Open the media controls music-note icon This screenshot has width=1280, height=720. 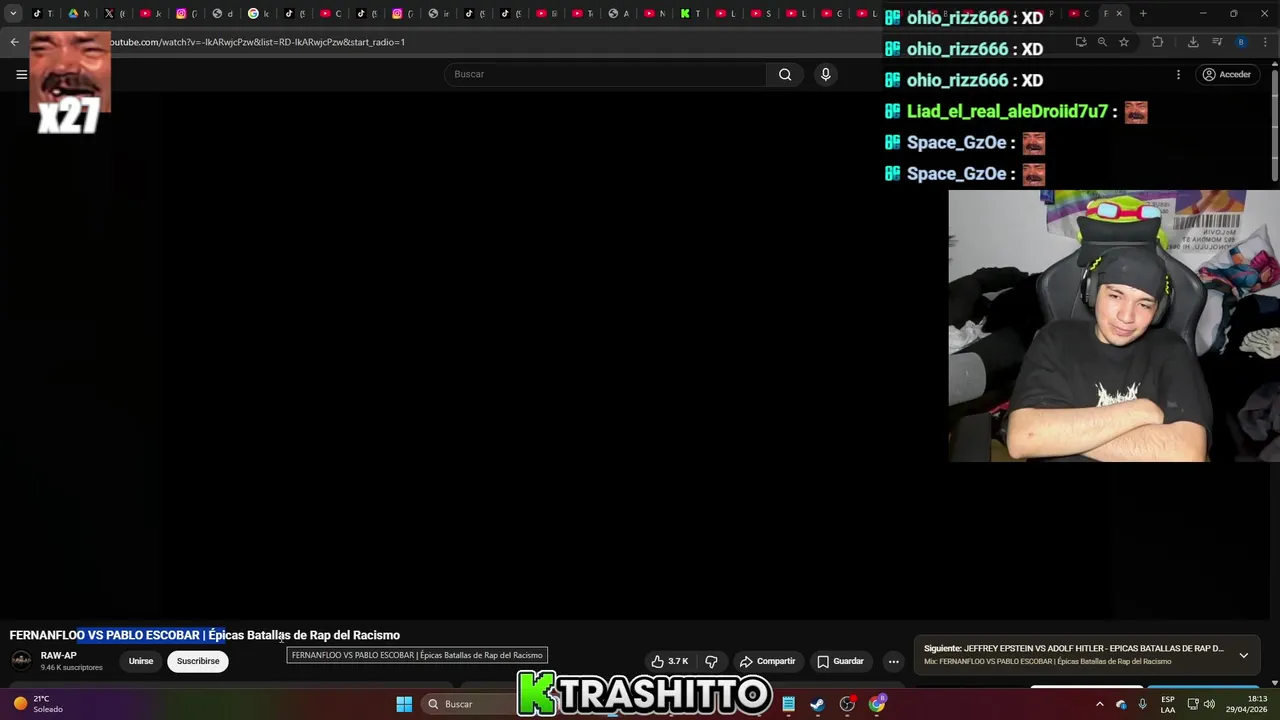pyautogui.click(x=1217, y=42)
